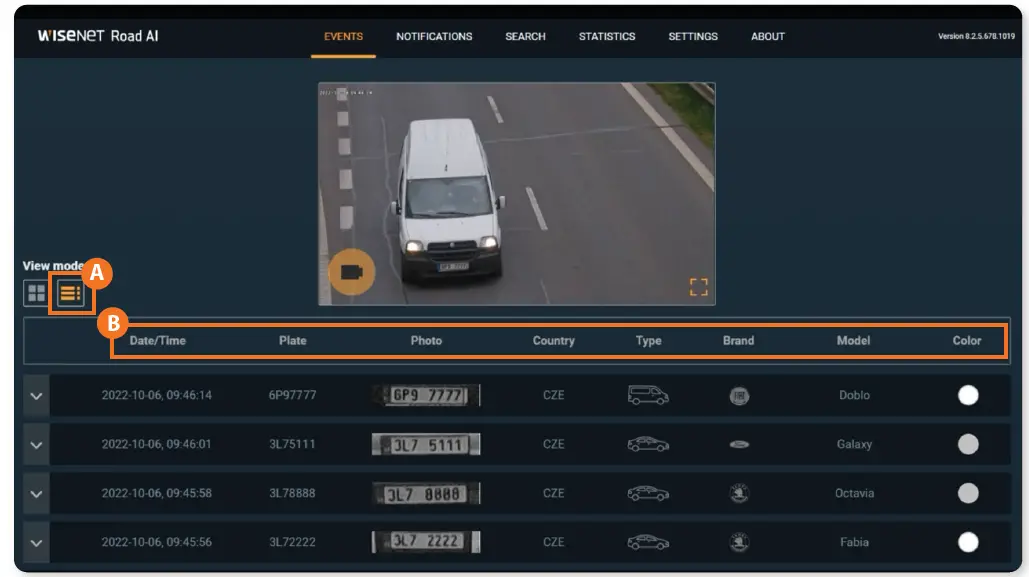
Task: Select plate text 3L72222
Action: pos(292,542)
